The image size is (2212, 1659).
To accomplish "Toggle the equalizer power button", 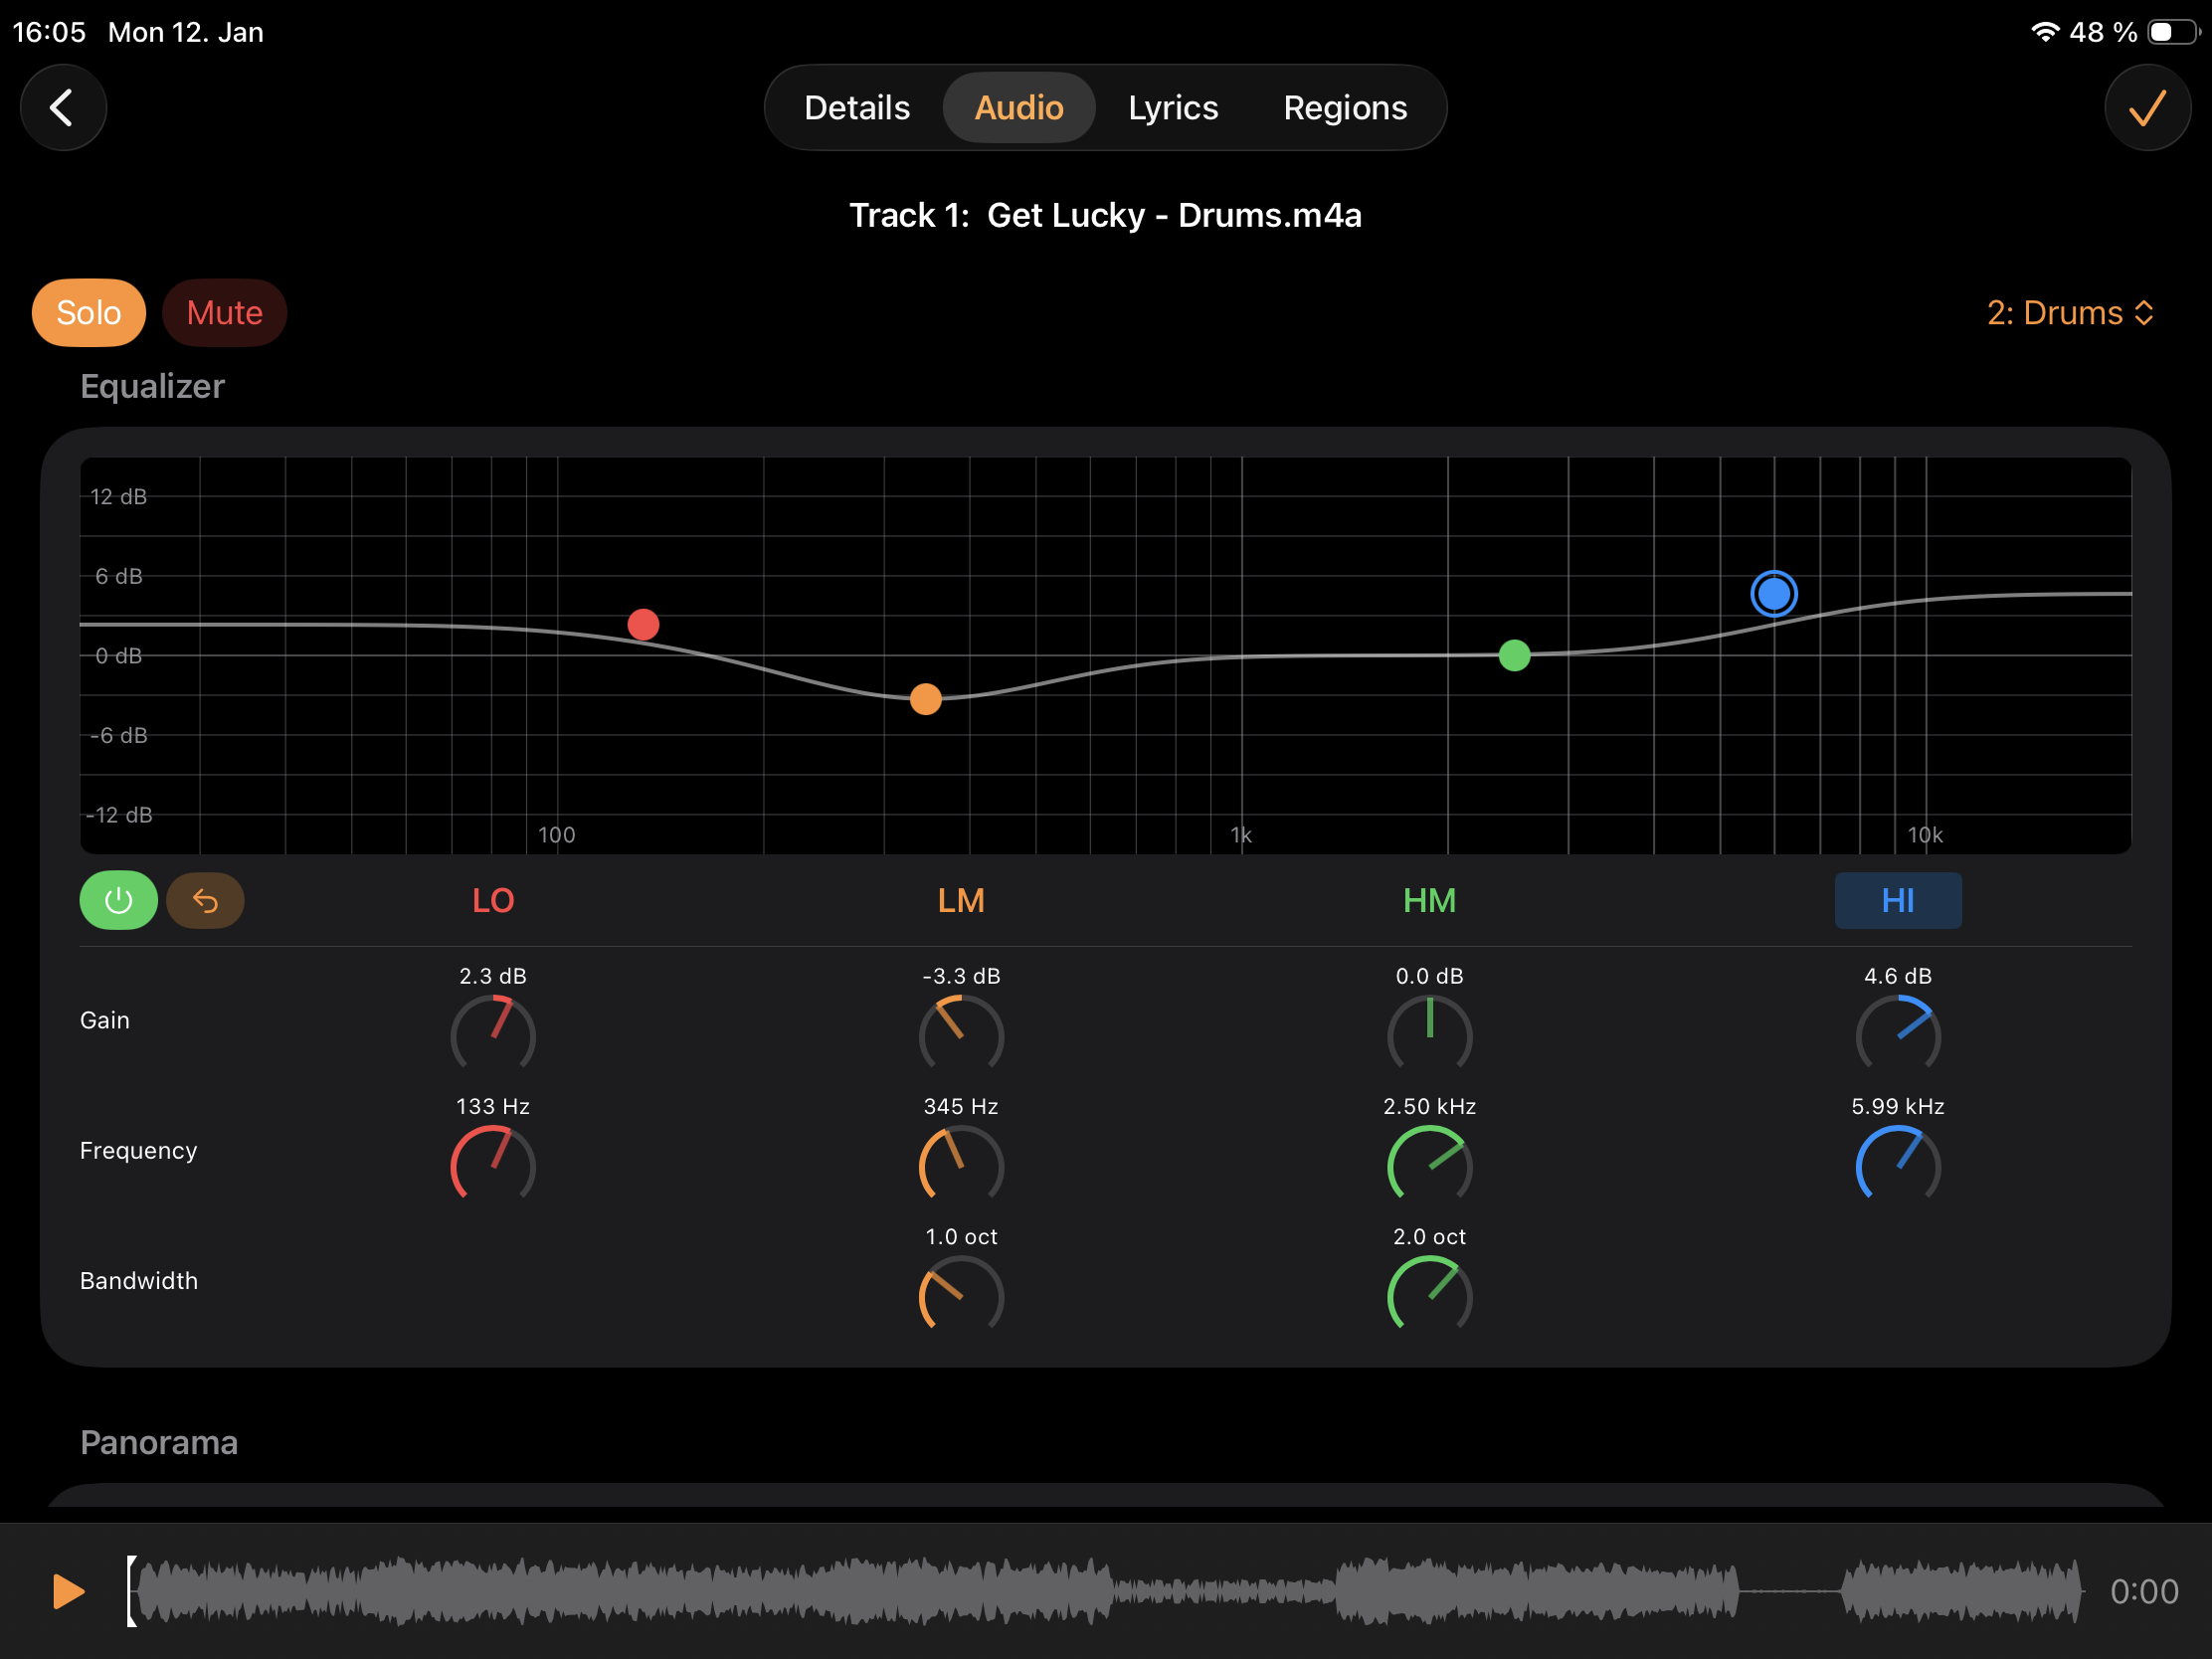I will pos(117,900).
